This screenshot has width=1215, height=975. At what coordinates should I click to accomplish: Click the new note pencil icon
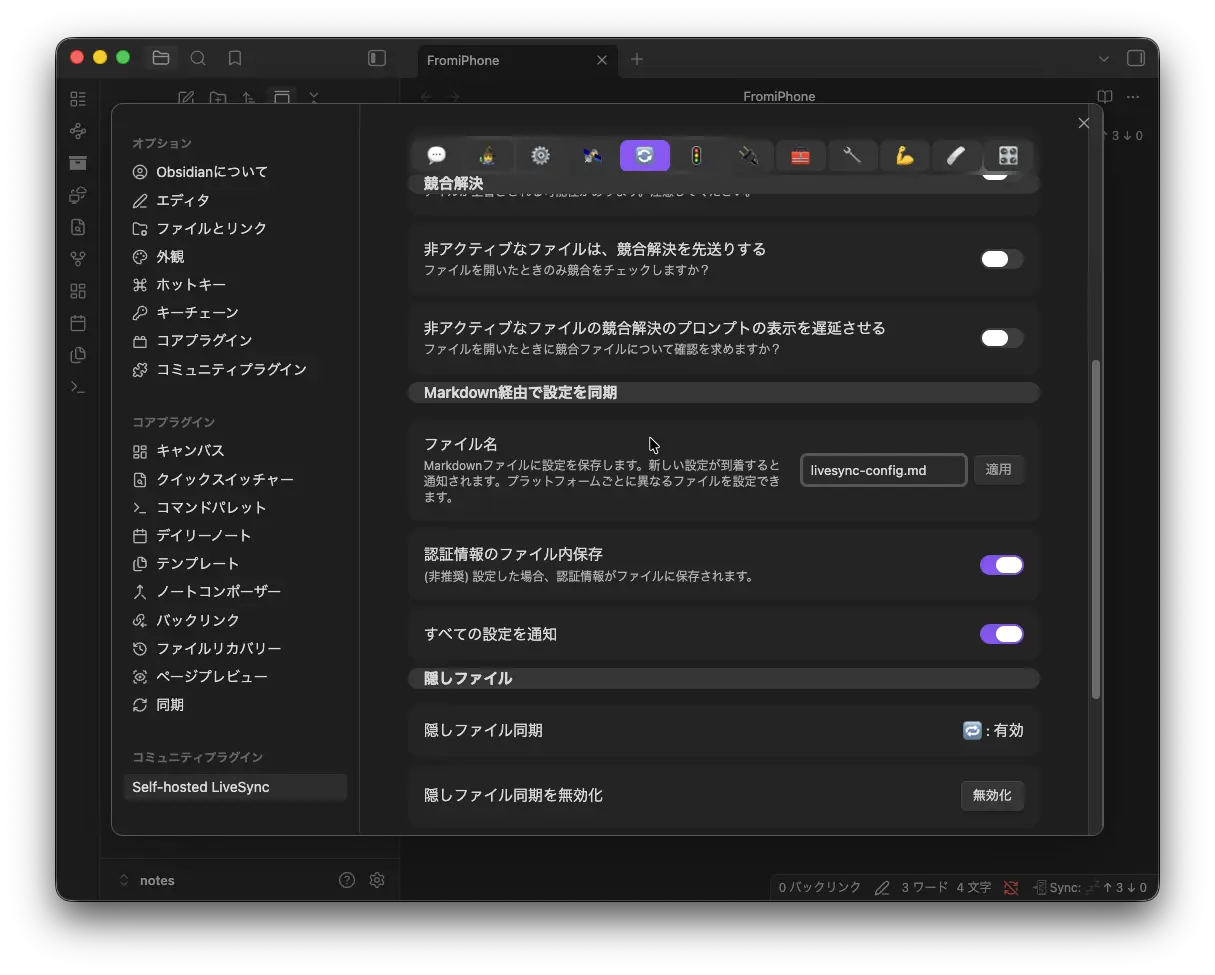pos(186,97)
